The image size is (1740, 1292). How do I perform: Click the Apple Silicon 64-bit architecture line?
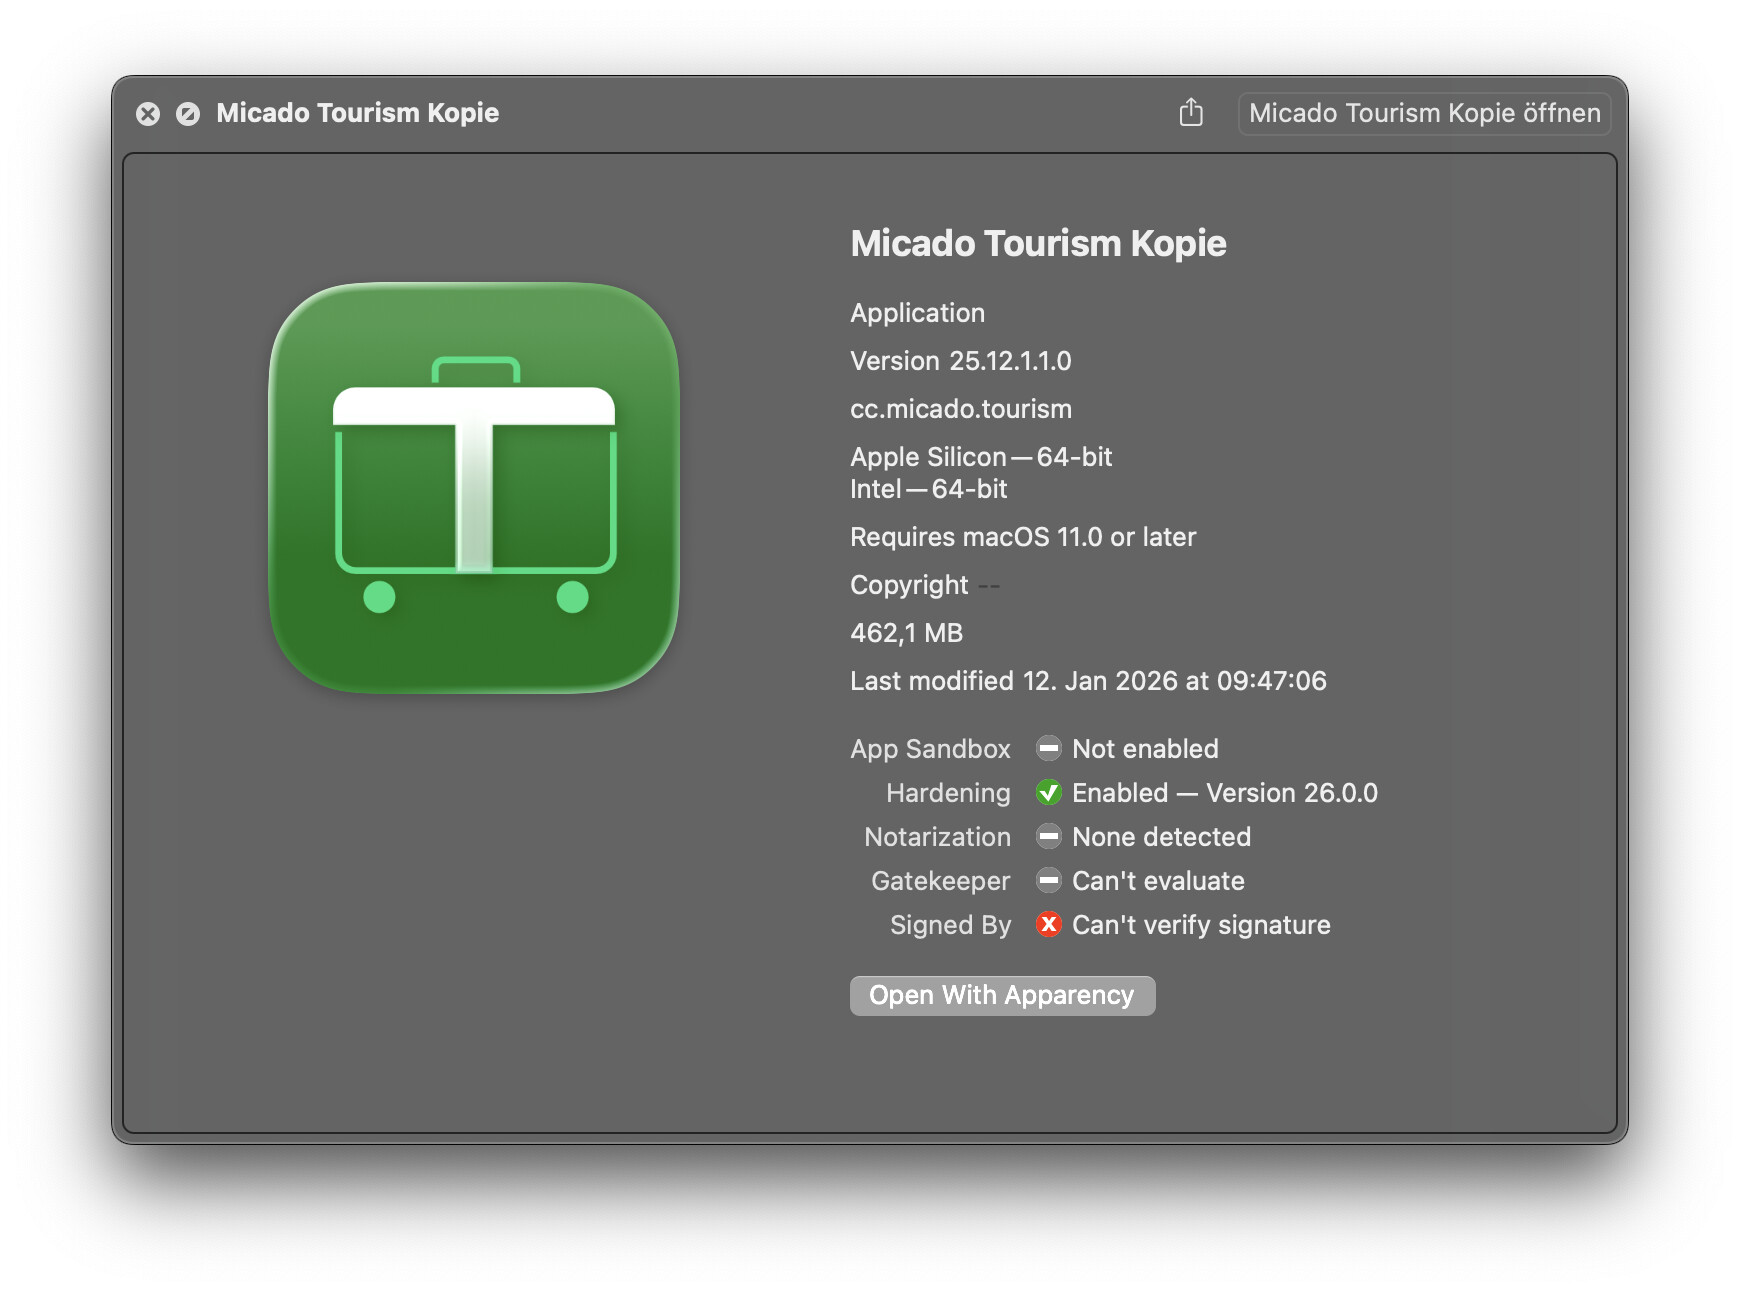click(x=980, y=457)
